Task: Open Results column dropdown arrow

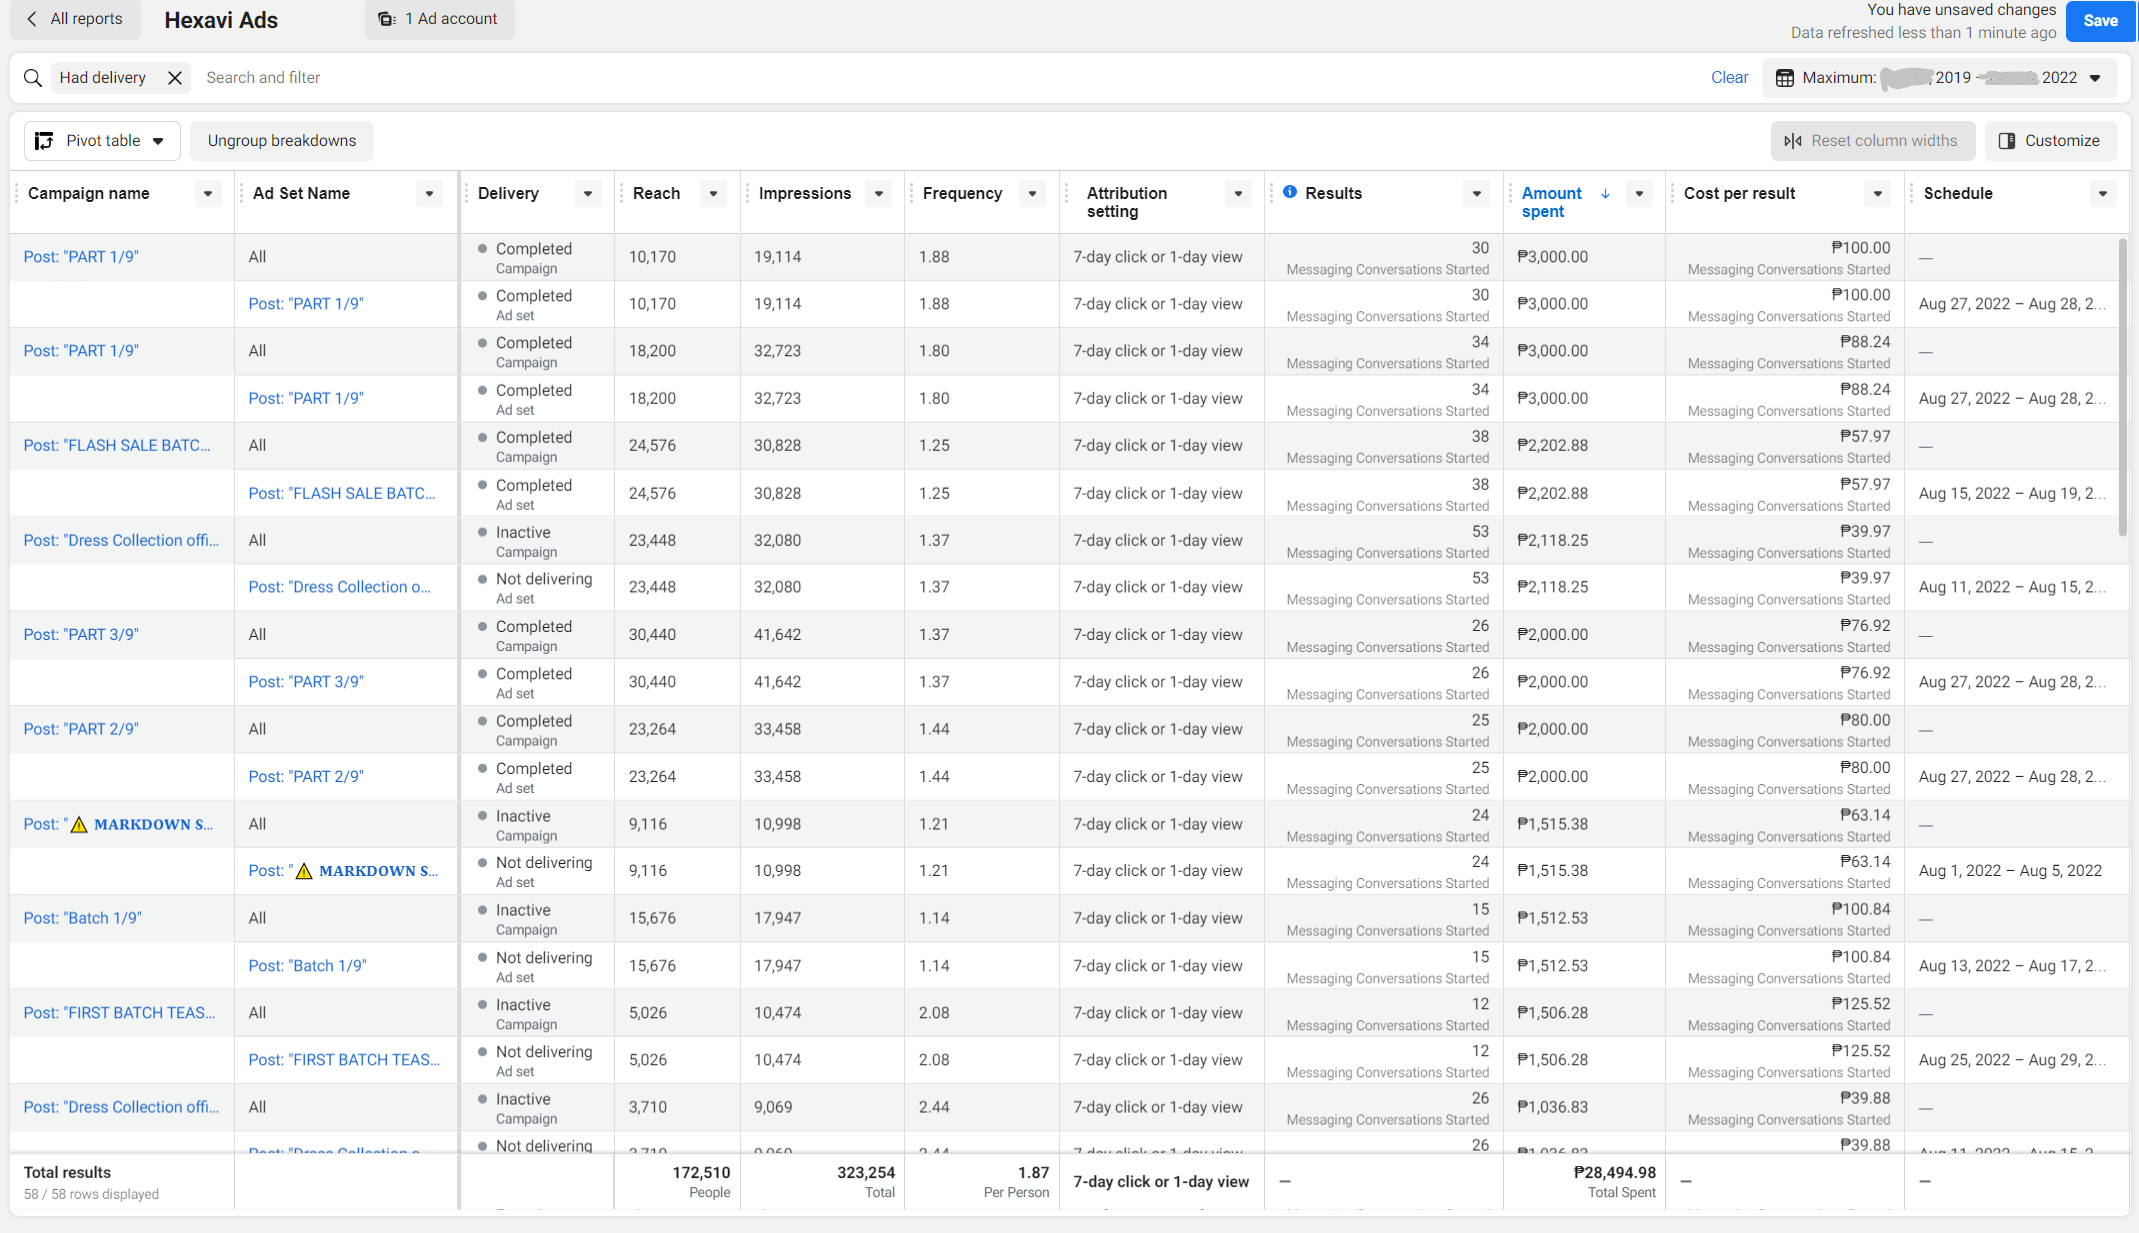Action: (1477, 194)
